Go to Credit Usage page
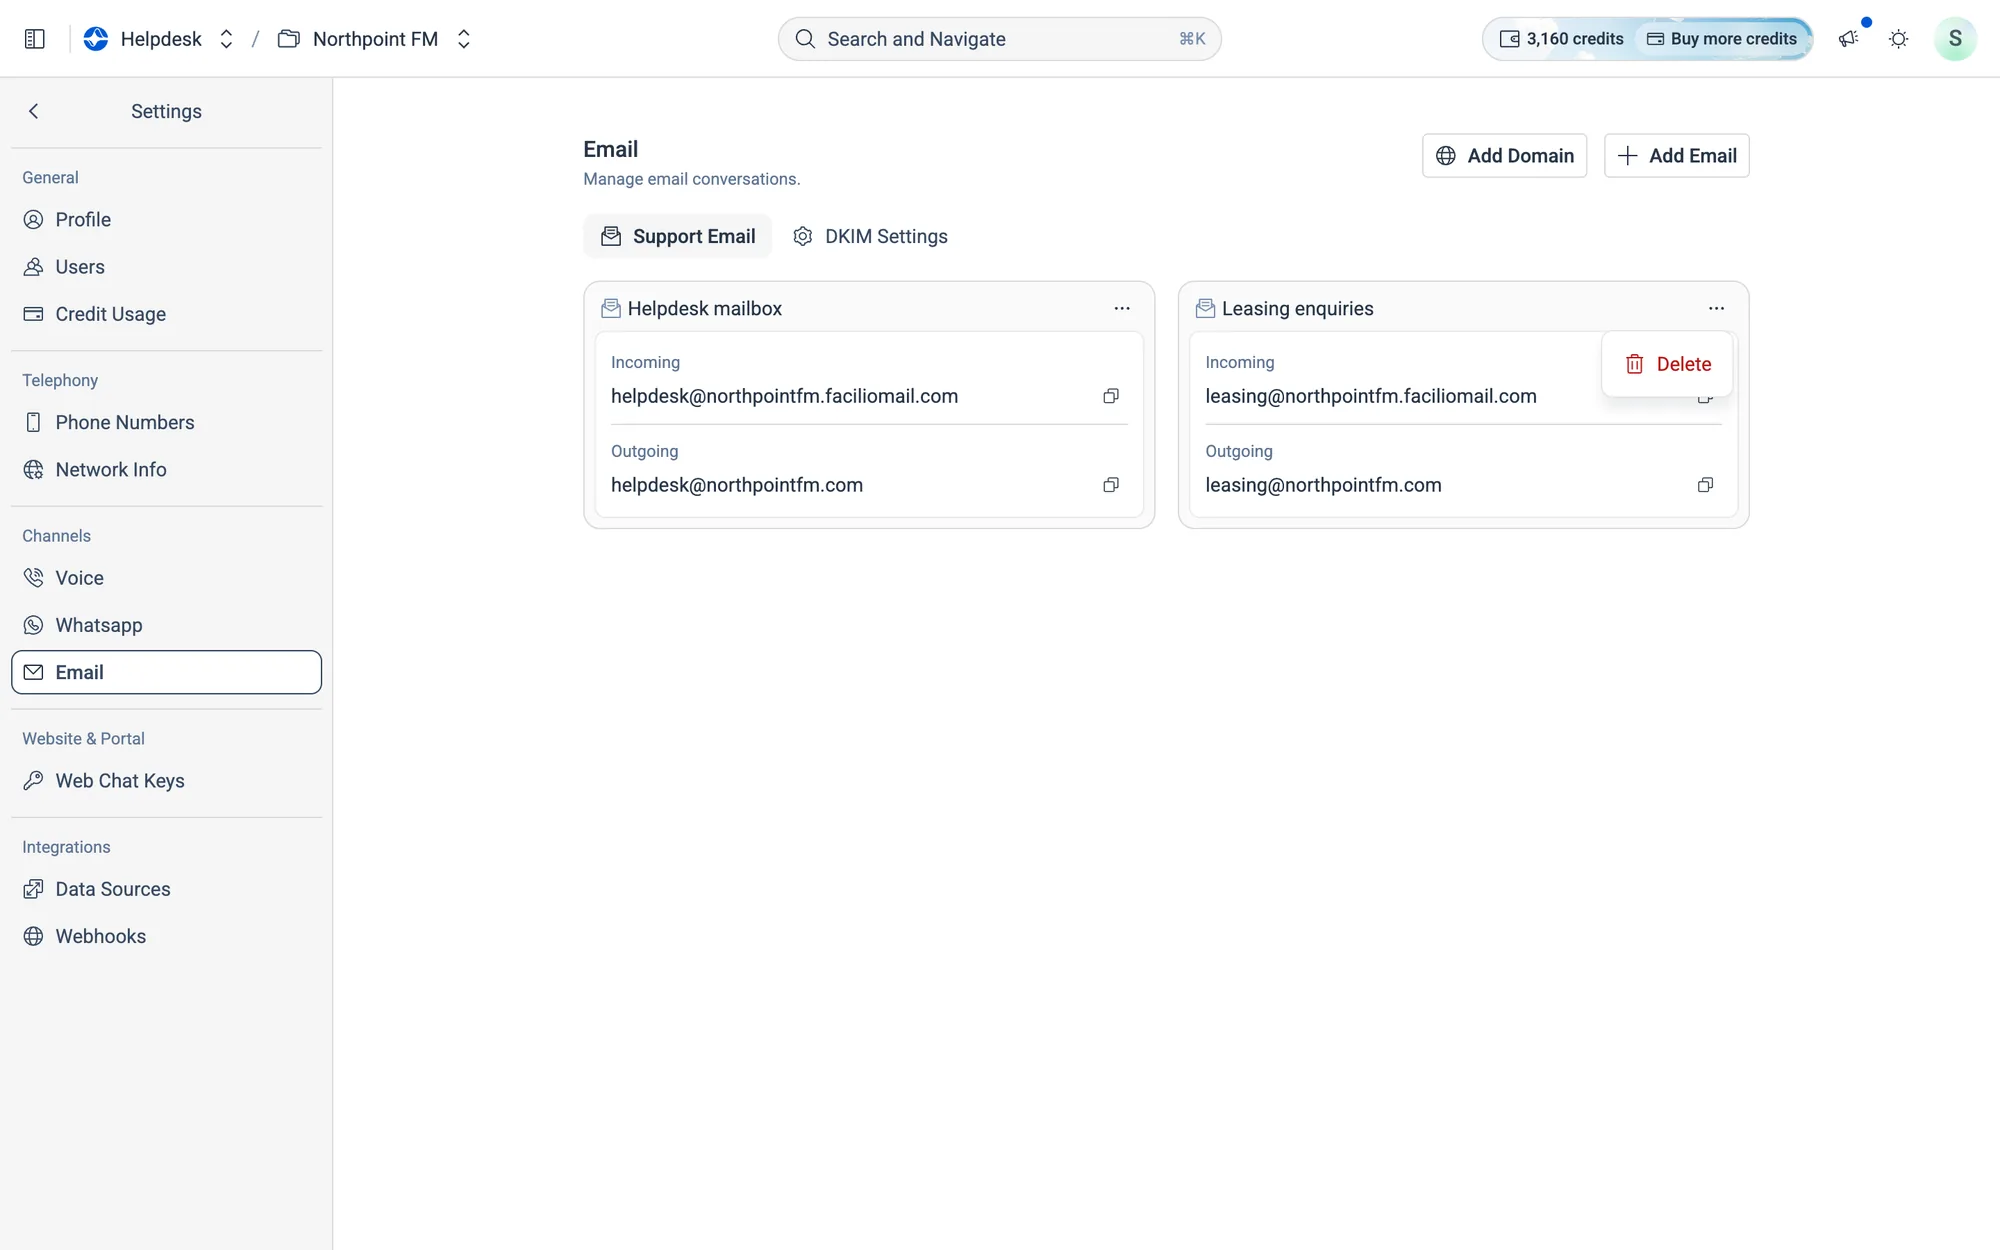 click(x=166, y=314)
